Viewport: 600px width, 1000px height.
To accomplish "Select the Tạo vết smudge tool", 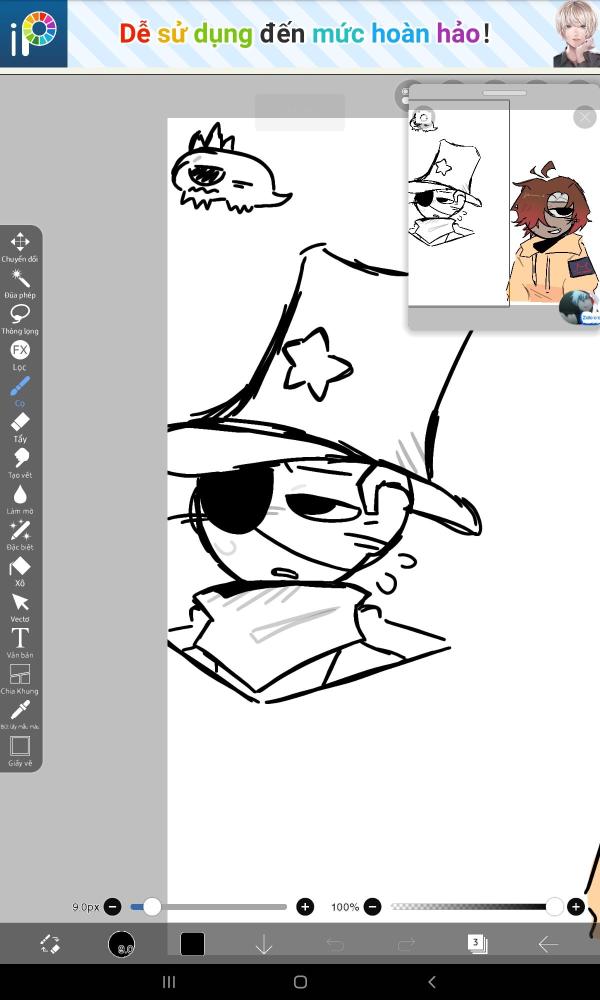I will 20,463.
